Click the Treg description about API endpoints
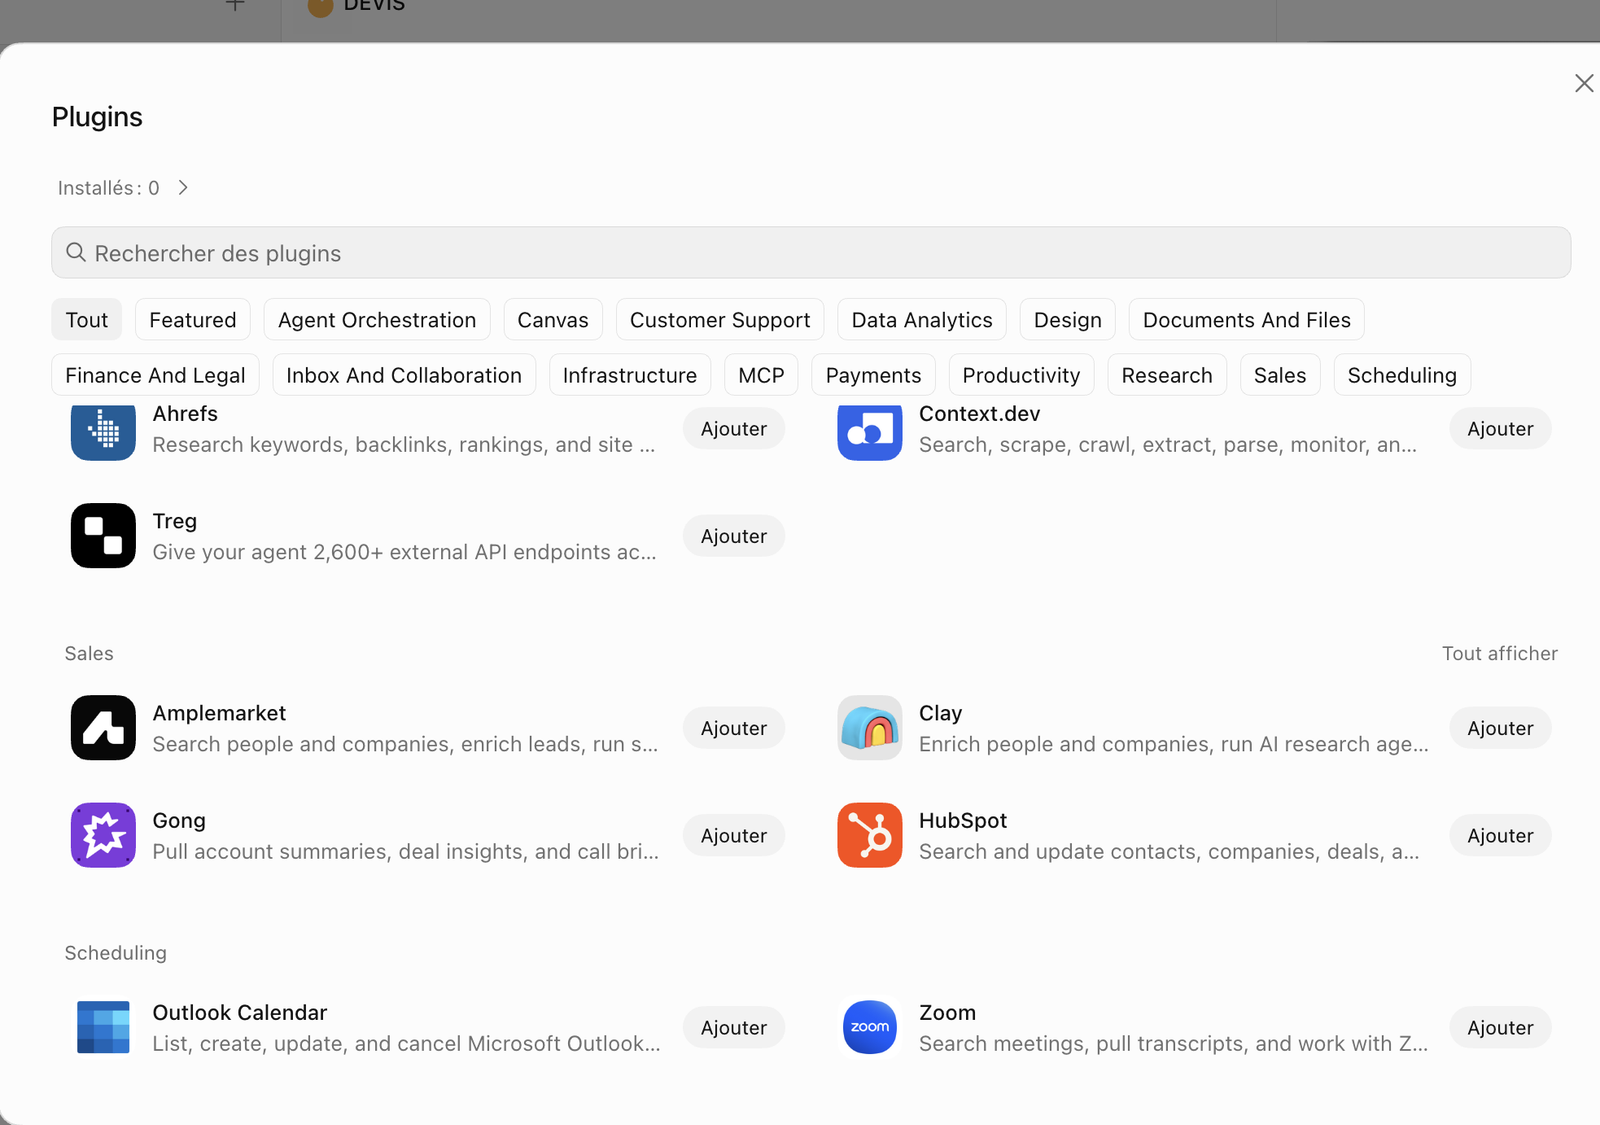Image resolution: width=1600 pixels, height=1125 pixels. tap(404, 552)
